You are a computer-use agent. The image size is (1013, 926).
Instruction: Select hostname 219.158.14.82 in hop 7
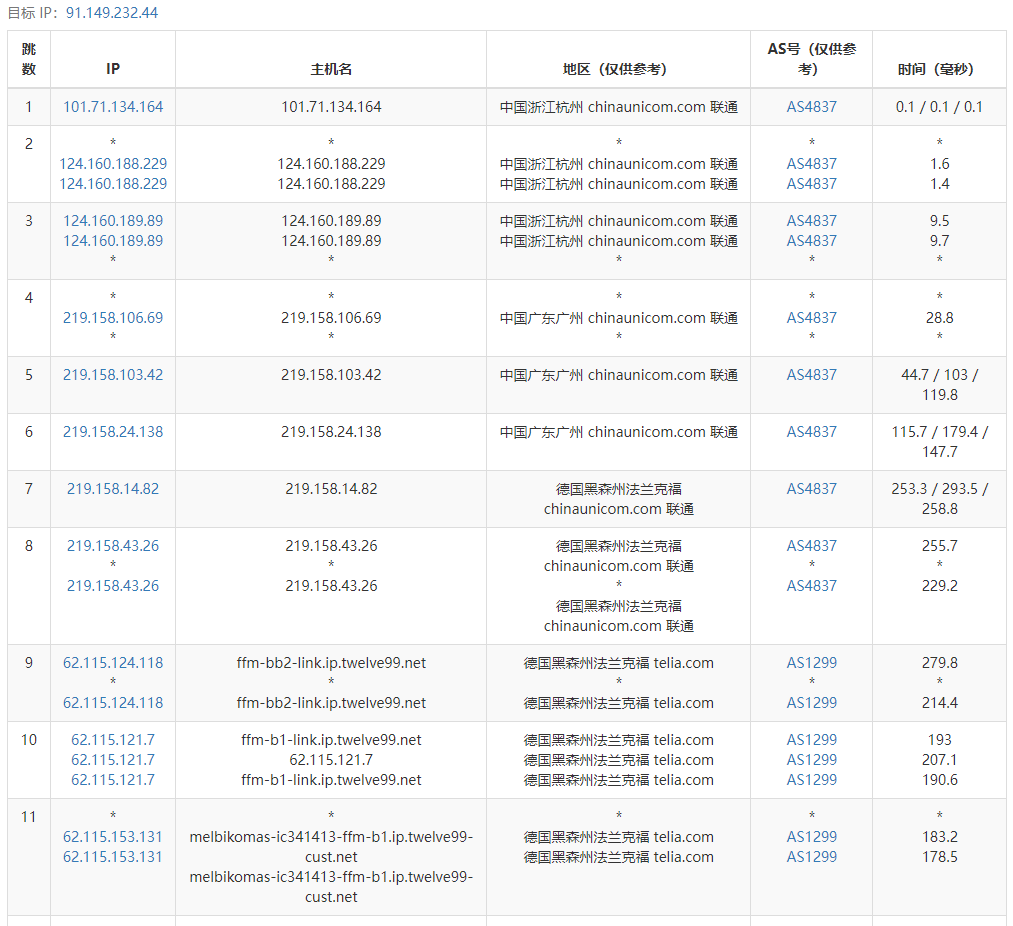(331, 489)
